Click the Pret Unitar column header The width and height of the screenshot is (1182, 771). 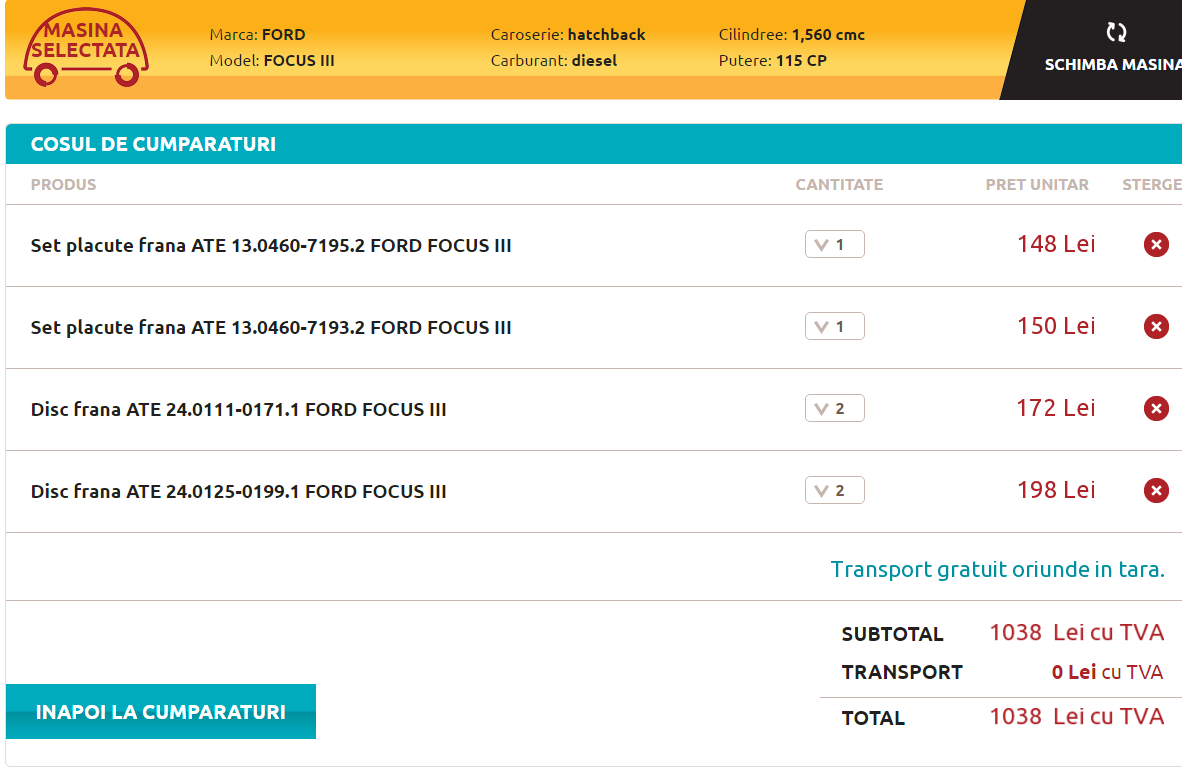1037,185
